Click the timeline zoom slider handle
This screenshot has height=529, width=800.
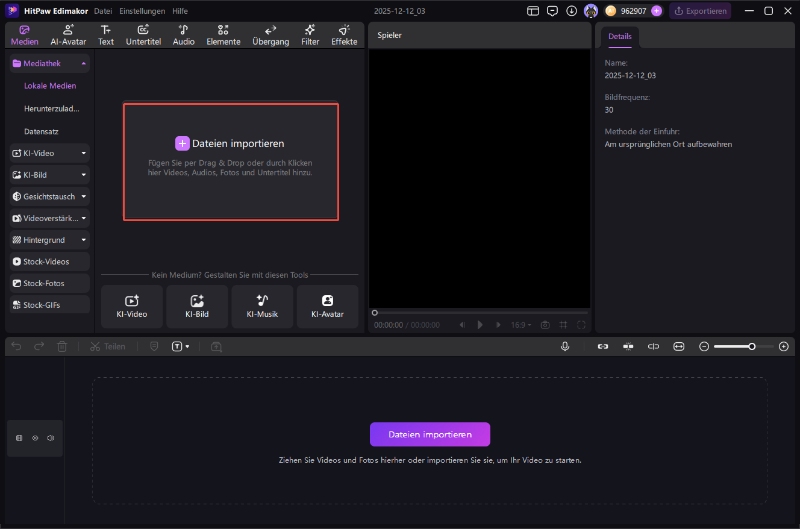pos(752,346)
